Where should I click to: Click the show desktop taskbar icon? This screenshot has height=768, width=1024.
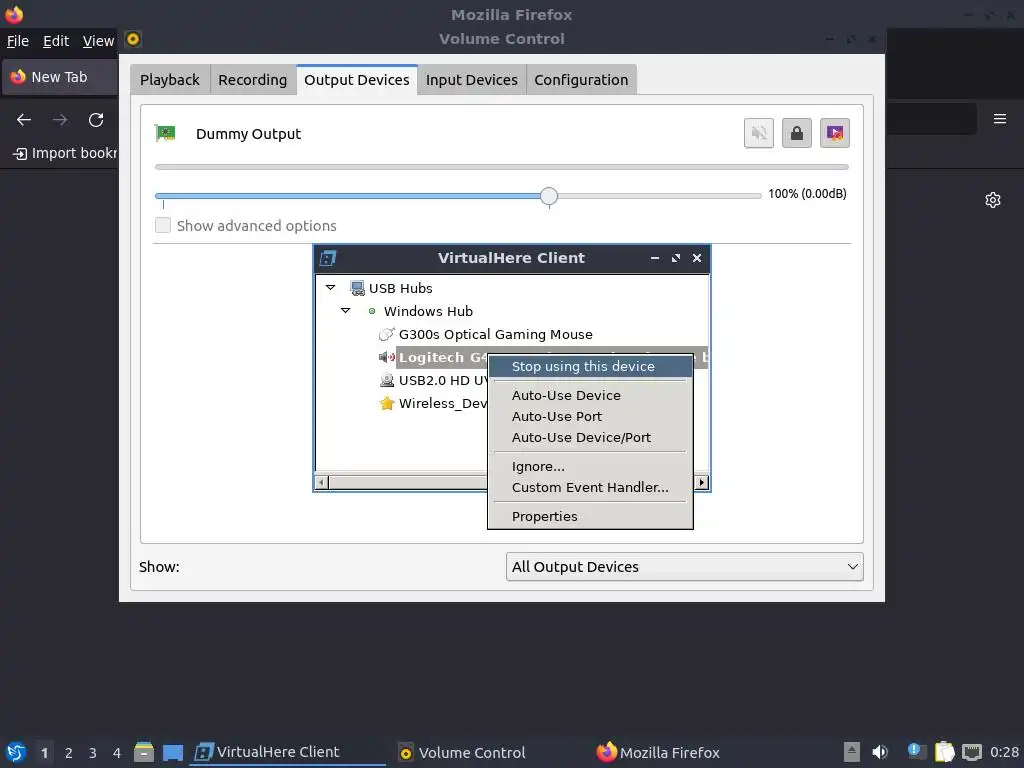(173, 752)
